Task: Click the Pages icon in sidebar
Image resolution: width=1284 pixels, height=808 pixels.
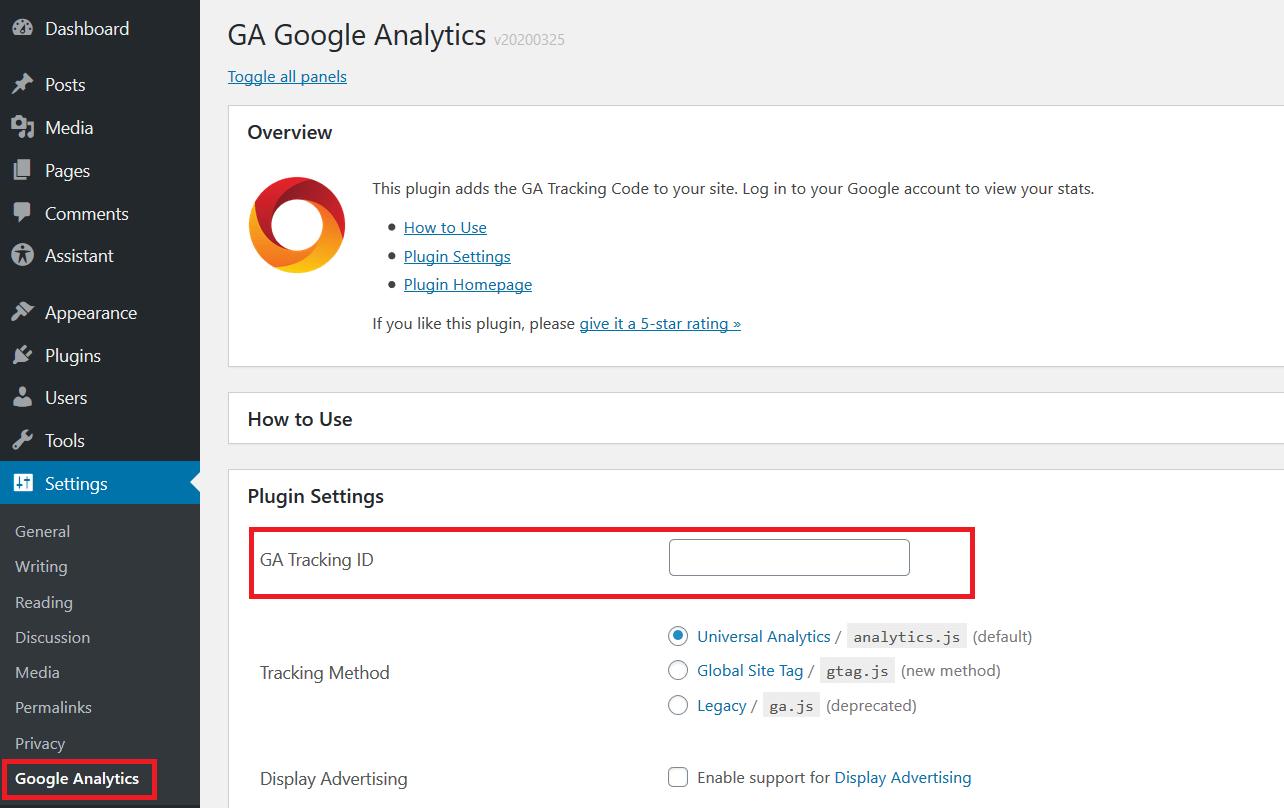Action: pyautogui.click(x=22, y=171)
